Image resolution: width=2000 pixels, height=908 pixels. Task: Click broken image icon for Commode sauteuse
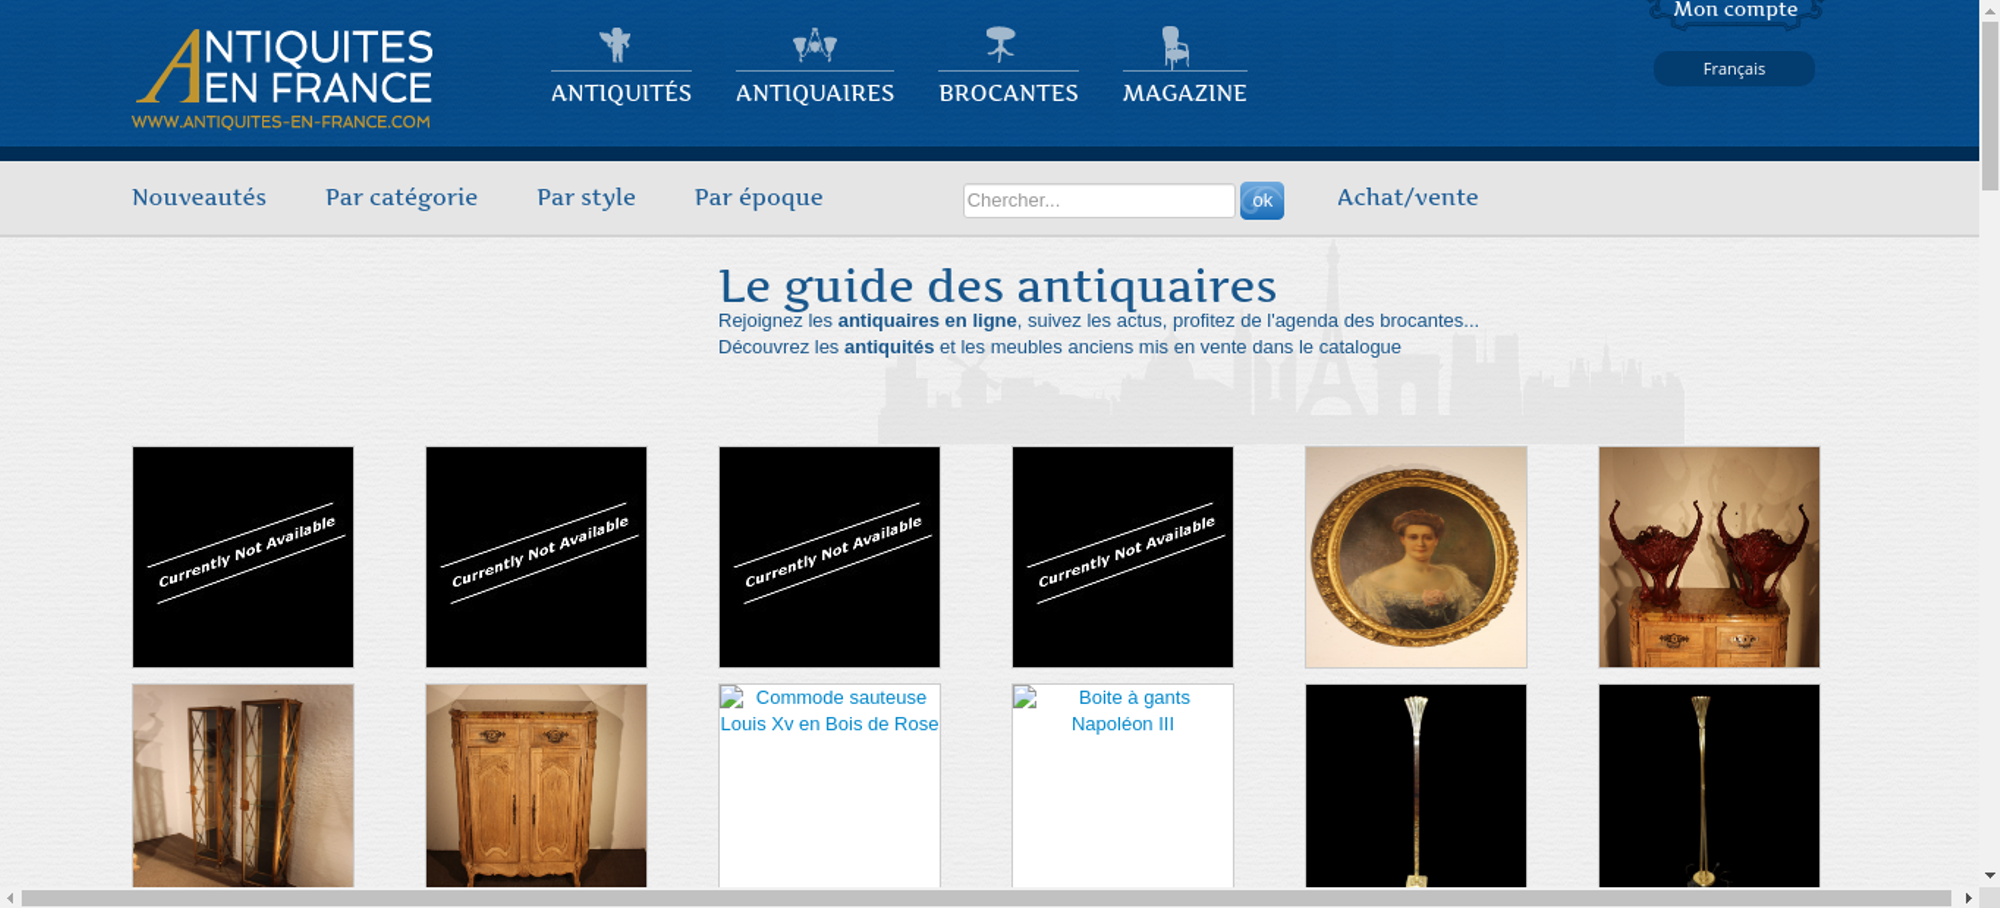(x=732, y=698)
